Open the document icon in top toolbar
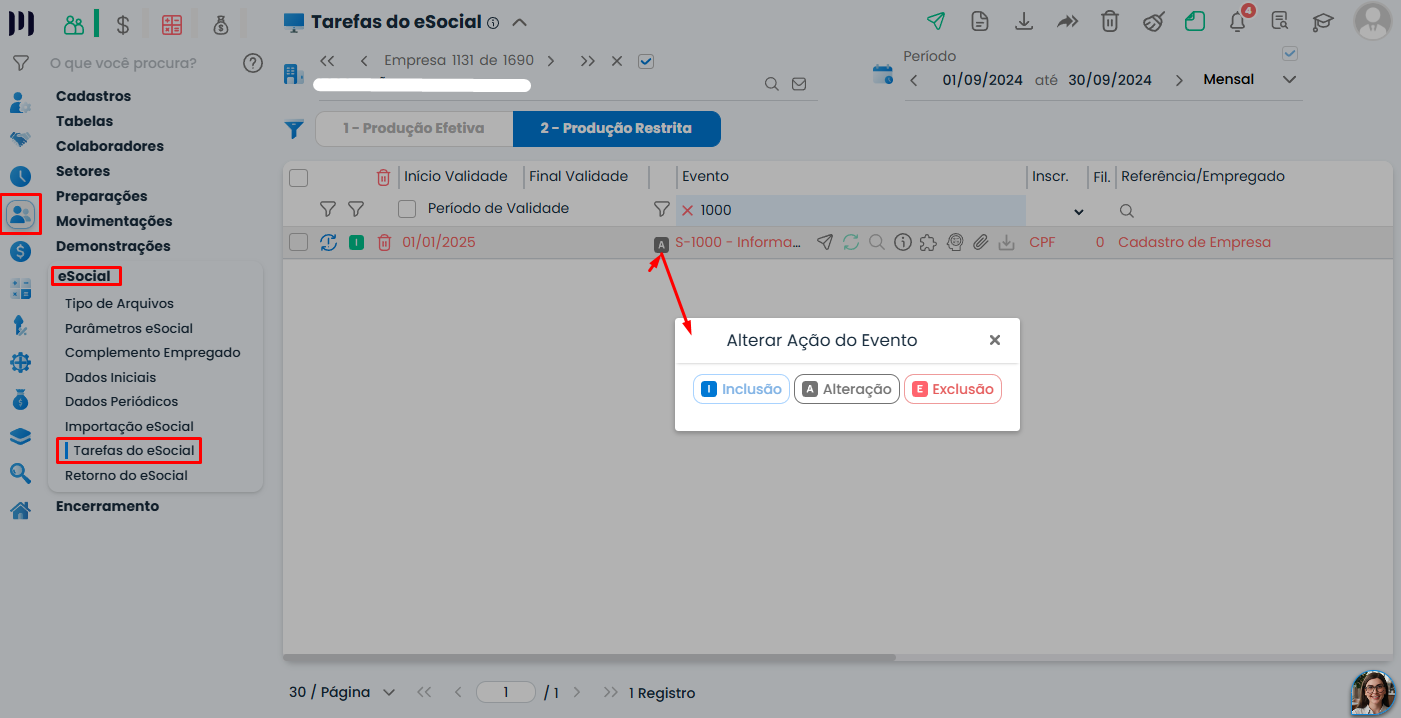 [980, 21]
